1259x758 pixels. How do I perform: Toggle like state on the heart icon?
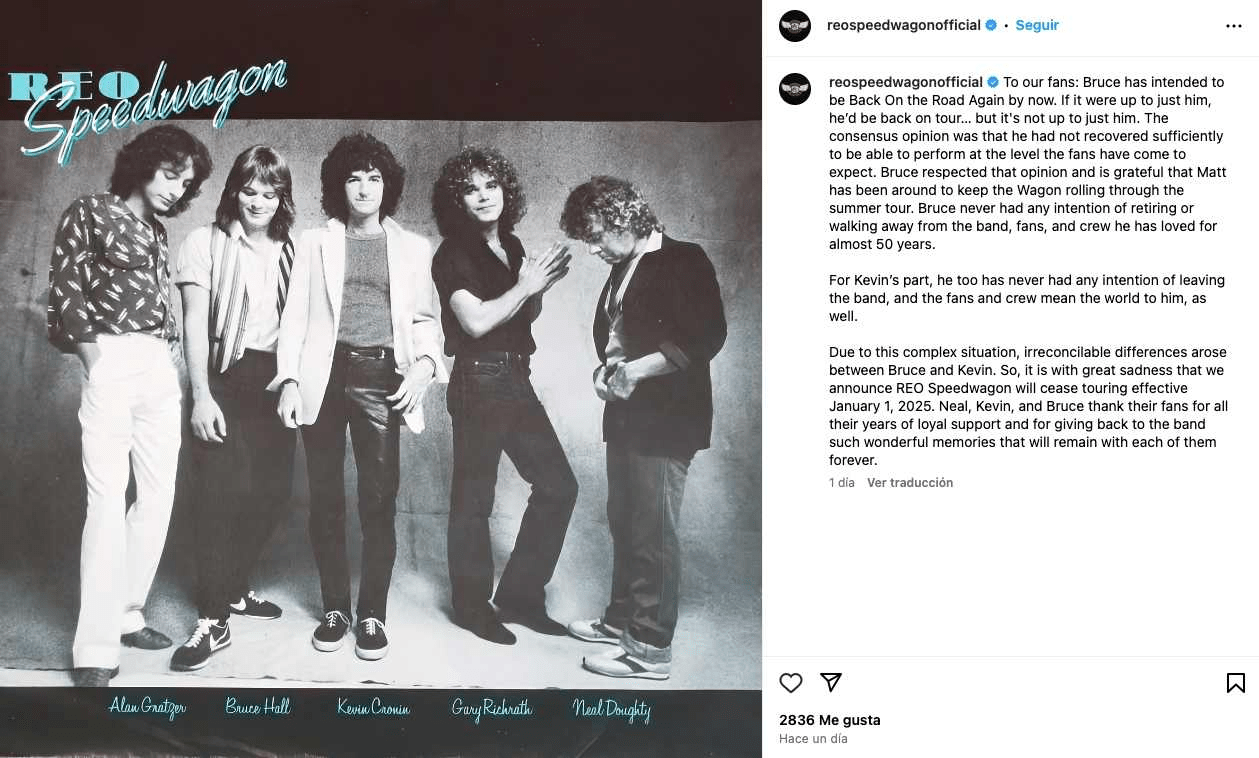pyautogui.click(x=790, y=682)
